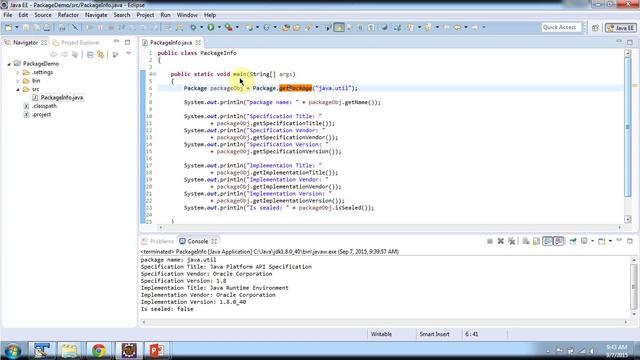Toggle Show Console on standard output change

click(x=547, y=241)
